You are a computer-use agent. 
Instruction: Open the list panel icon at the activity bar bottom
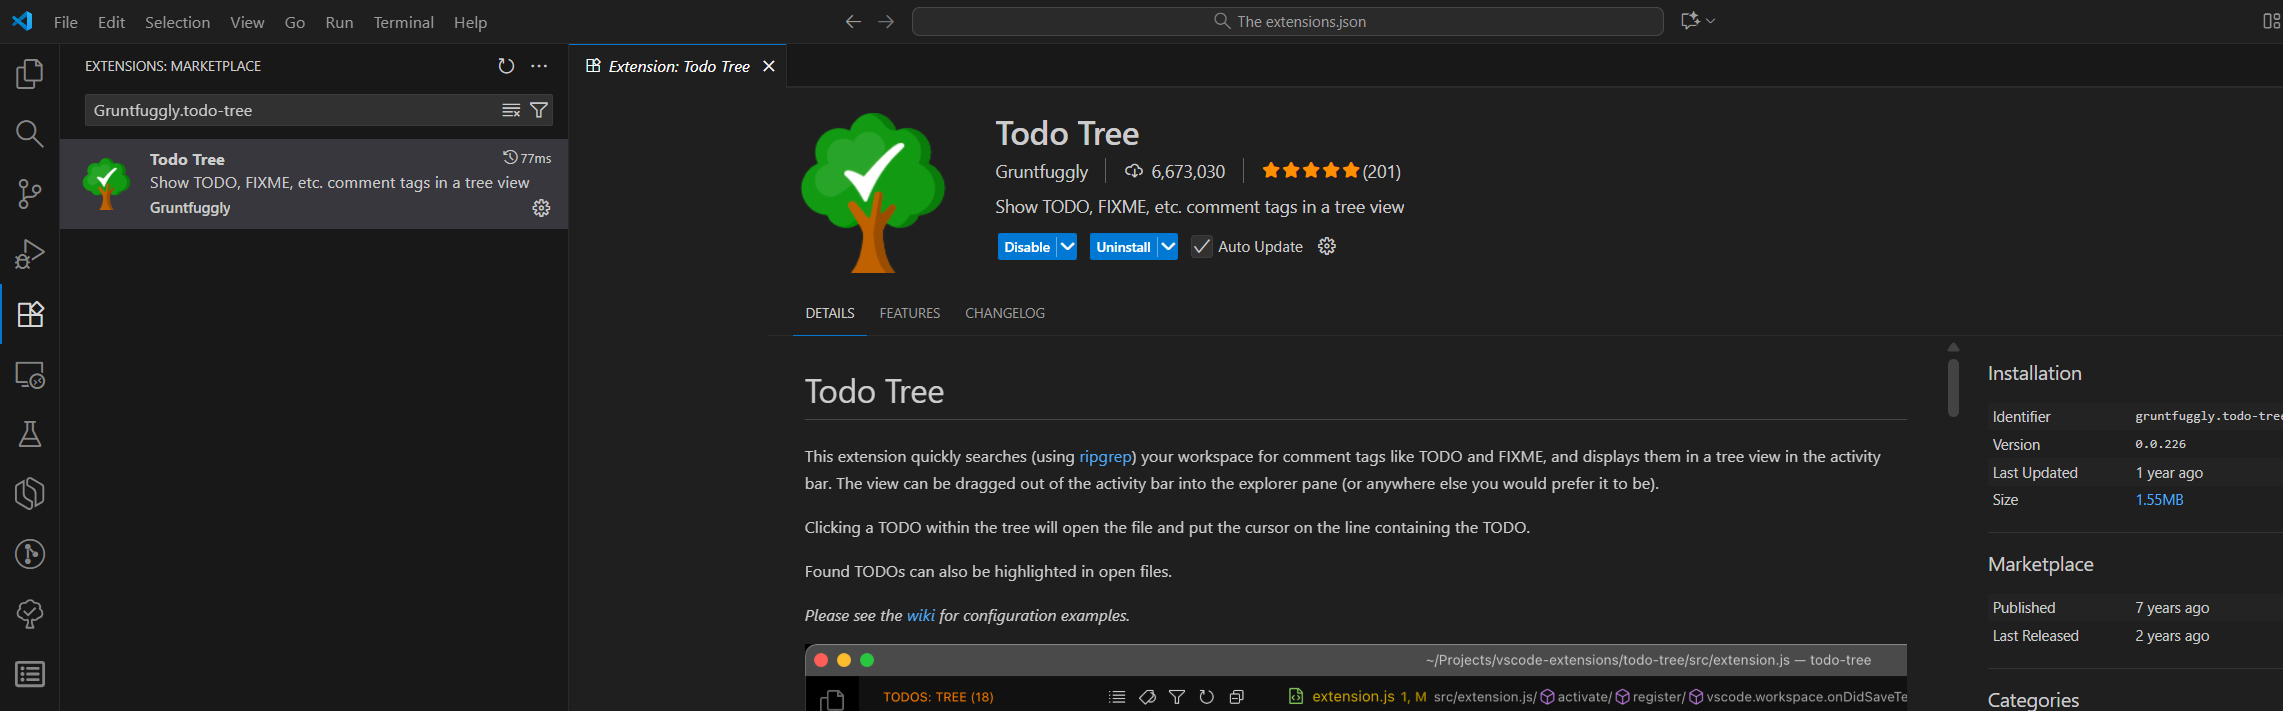coord(30,674)
